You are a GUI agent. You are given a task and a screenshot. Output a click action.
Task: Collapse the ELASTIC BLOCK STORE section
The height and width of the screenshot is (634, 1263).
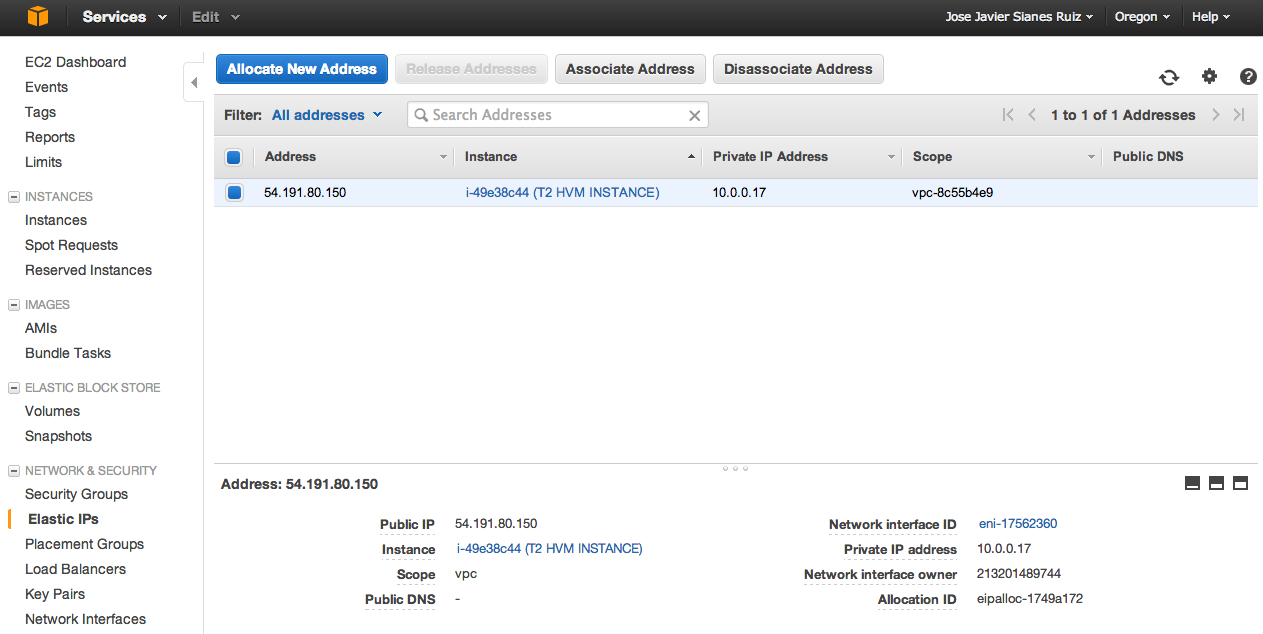[14, 388]
